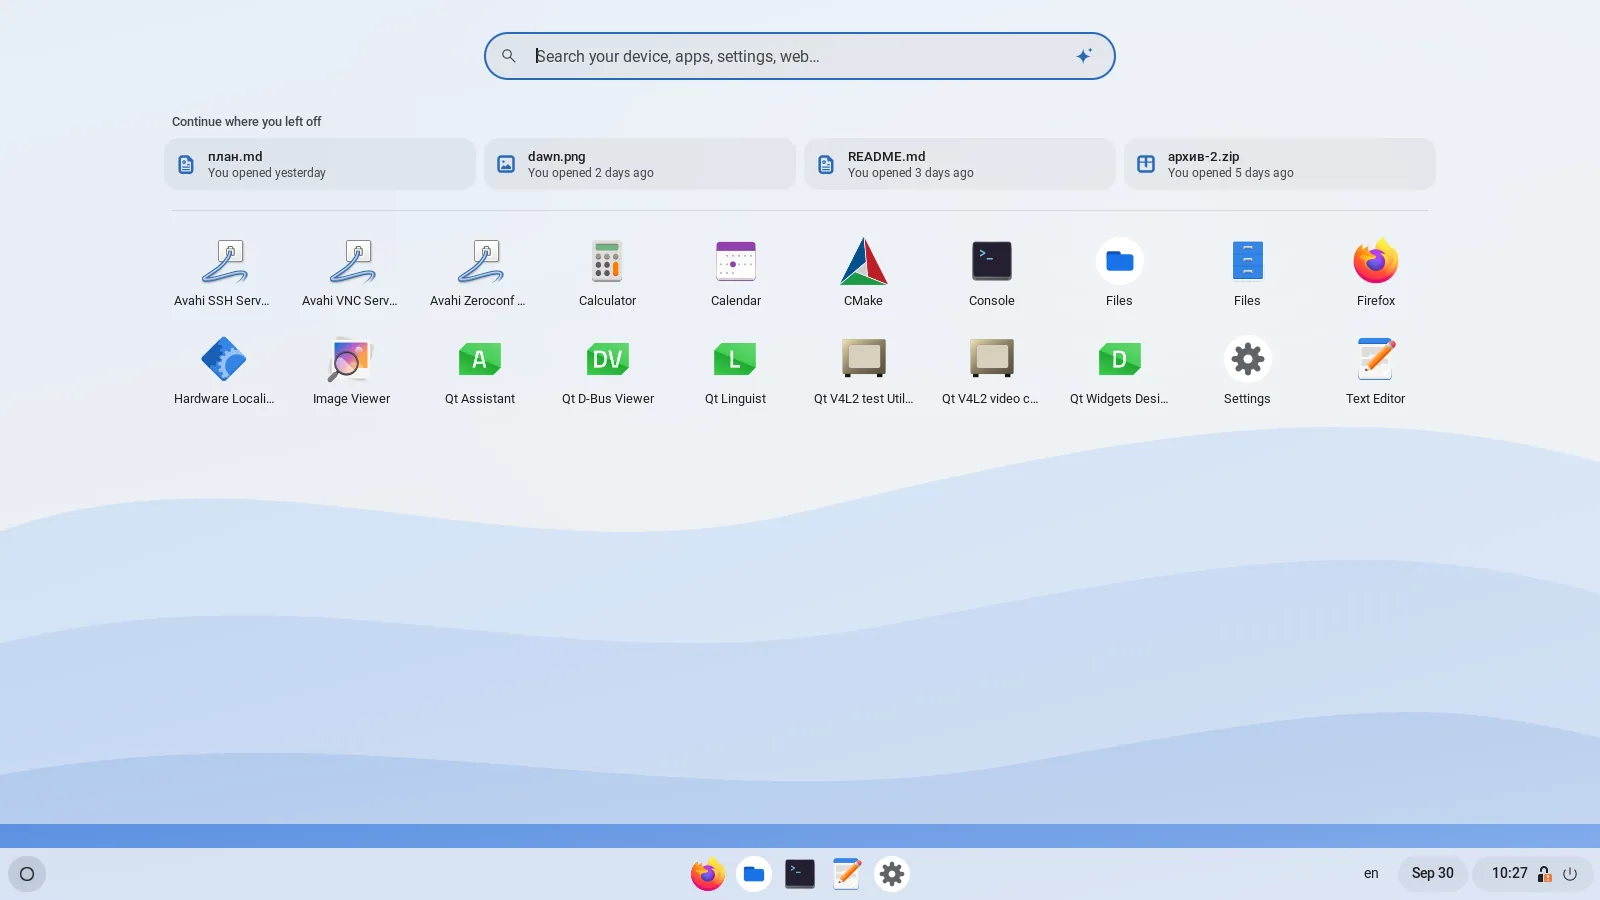
Task: Launch Text Editor from the app grid
Action: point(1376,371)
